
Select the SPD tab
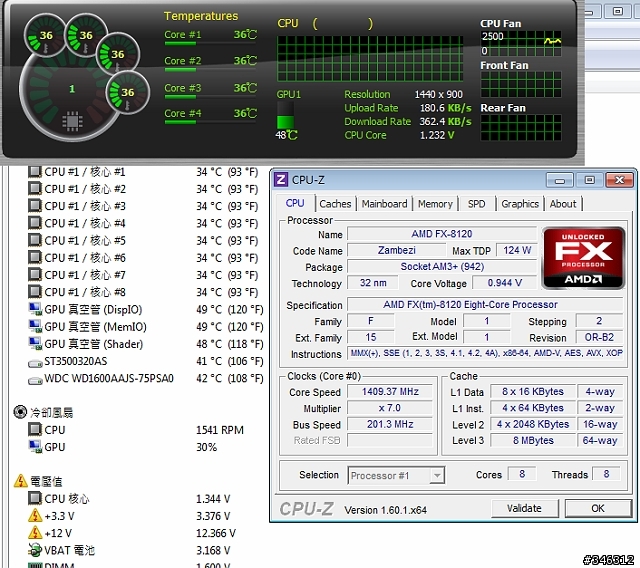(x=476, y=204)
